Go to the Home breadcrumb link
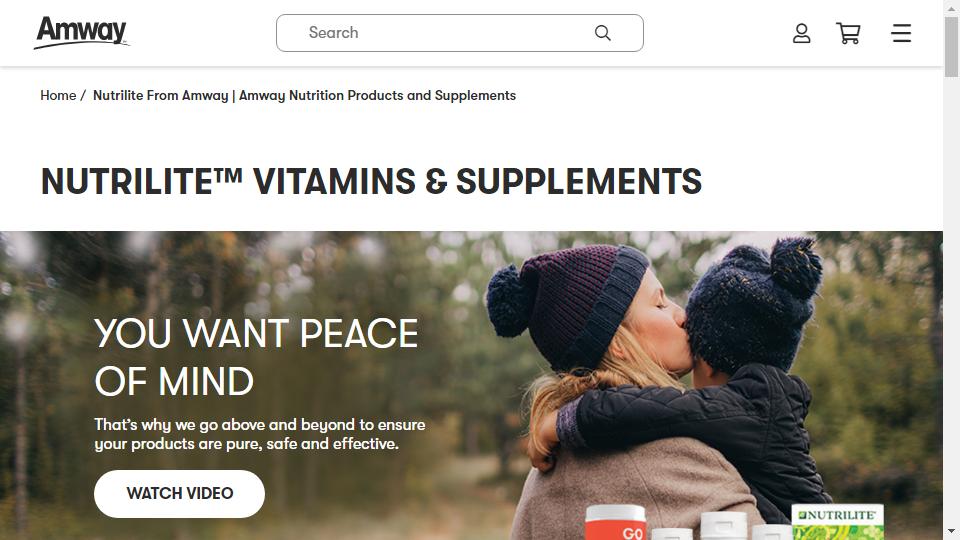This screenshot has height=540, width=960. click(58, 96)
